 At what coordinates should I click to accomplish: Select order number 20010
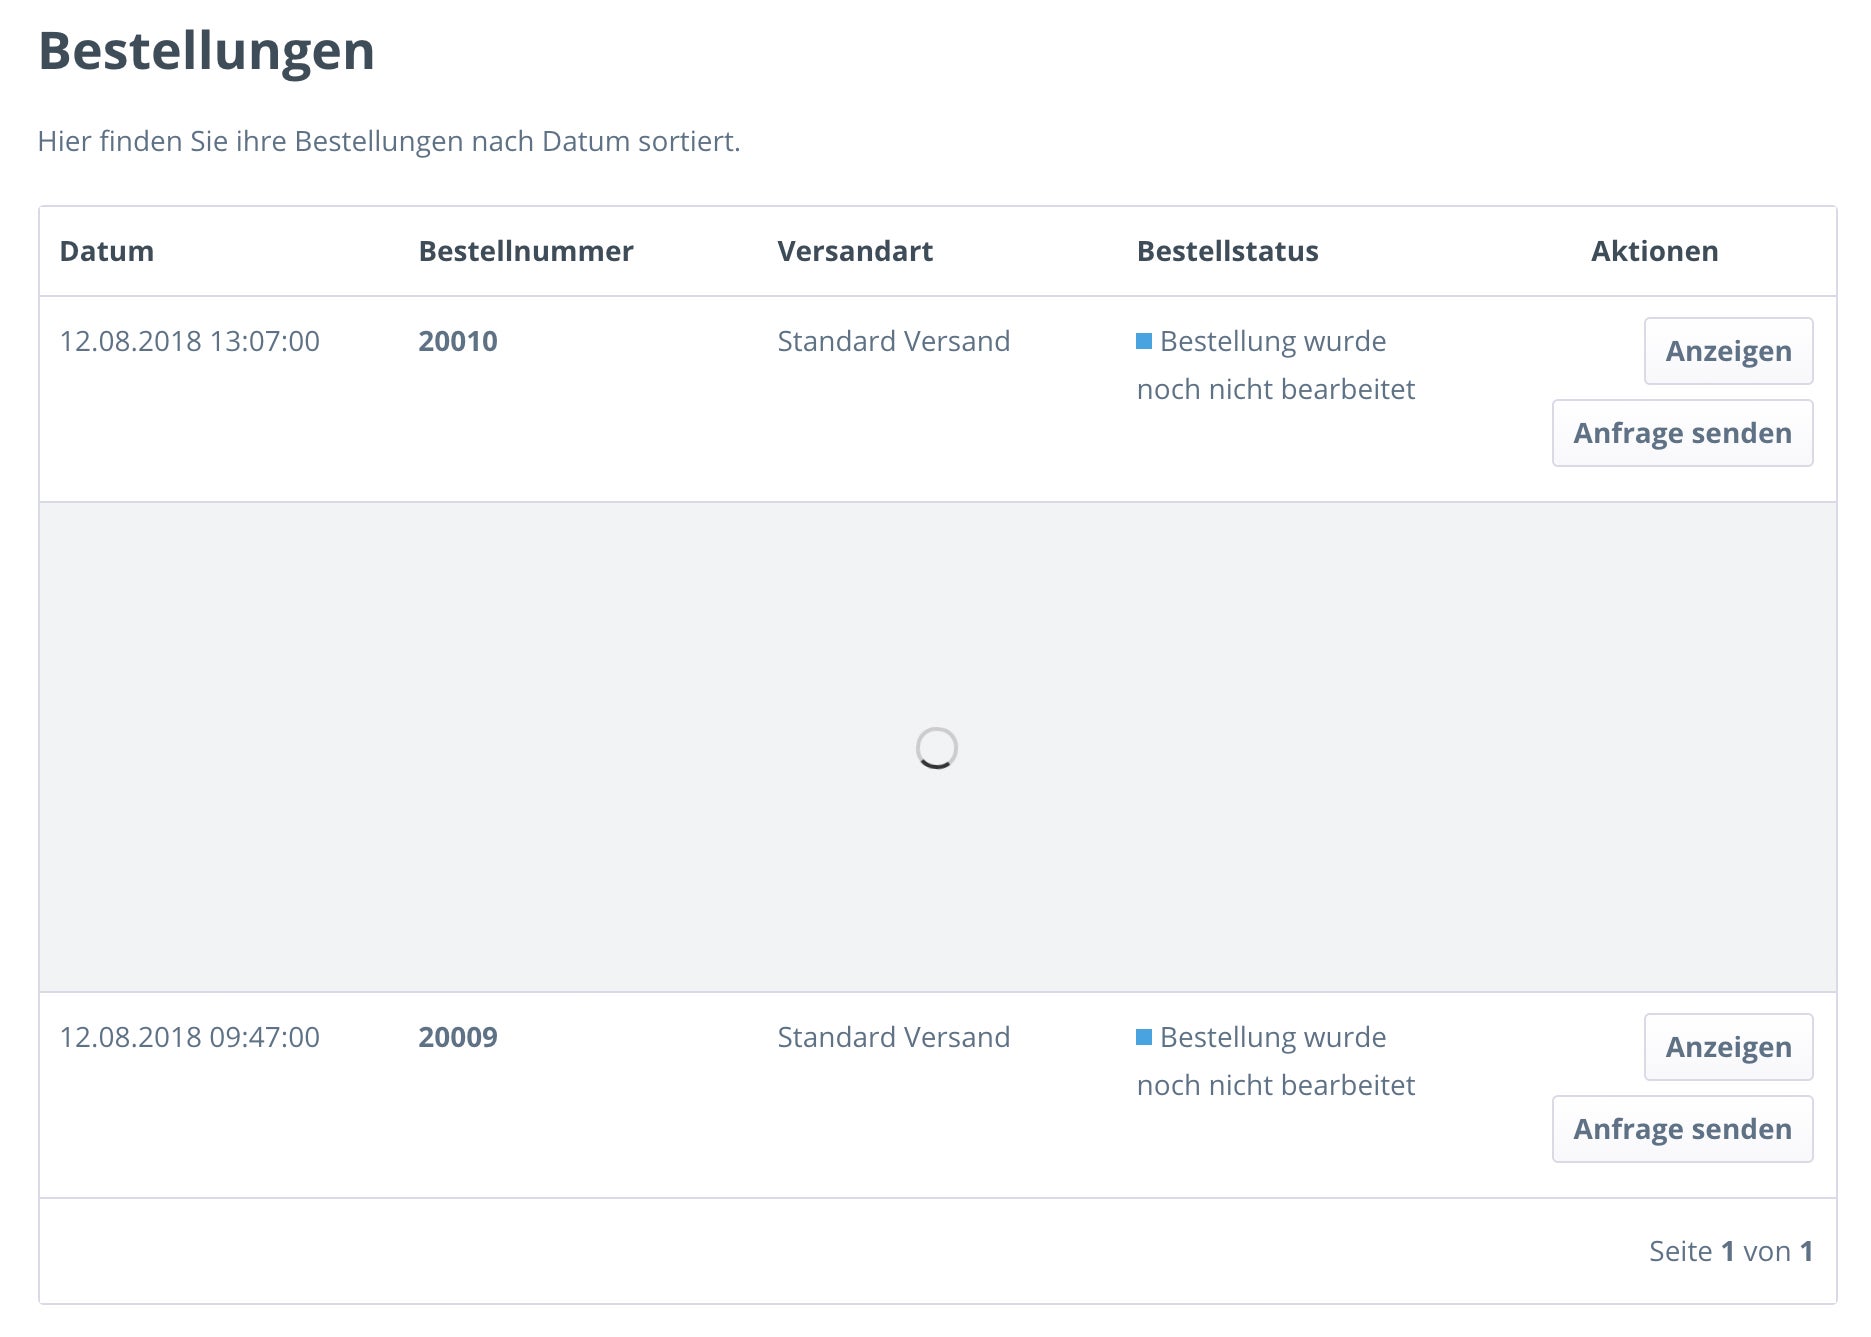(457, 341)
